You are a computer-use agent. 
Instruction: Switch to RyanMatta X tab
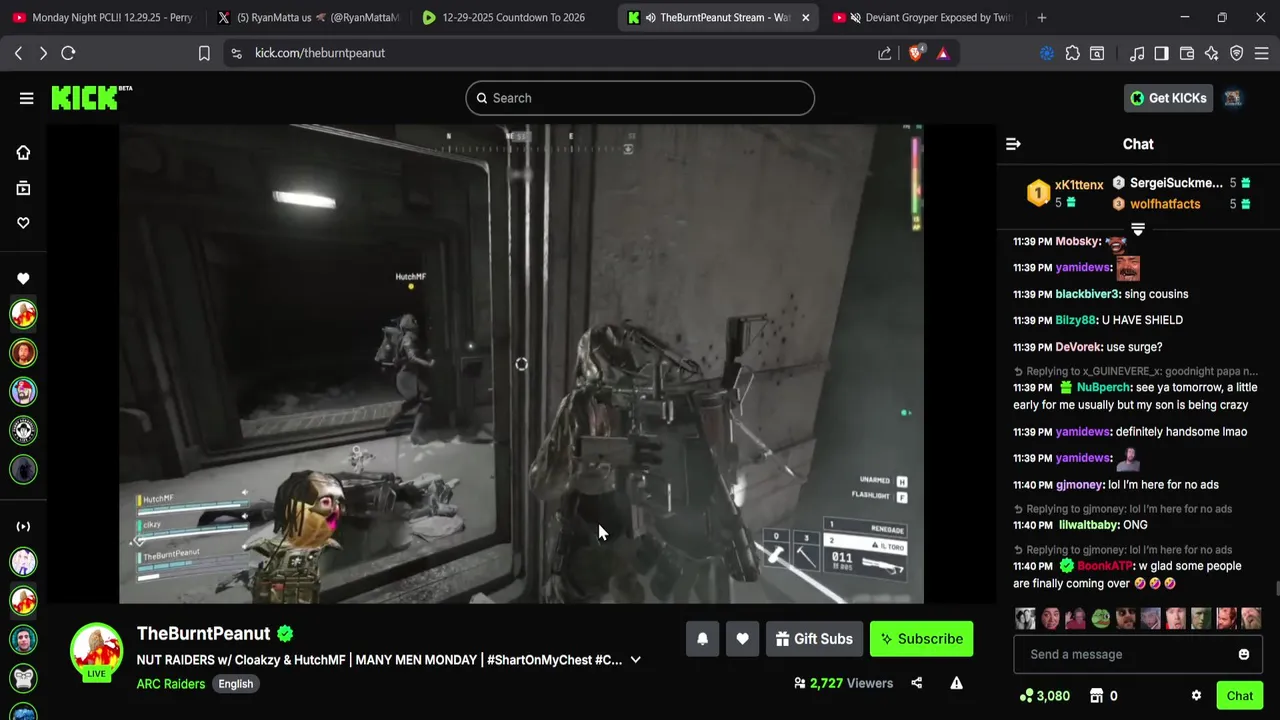coord(308,17)
